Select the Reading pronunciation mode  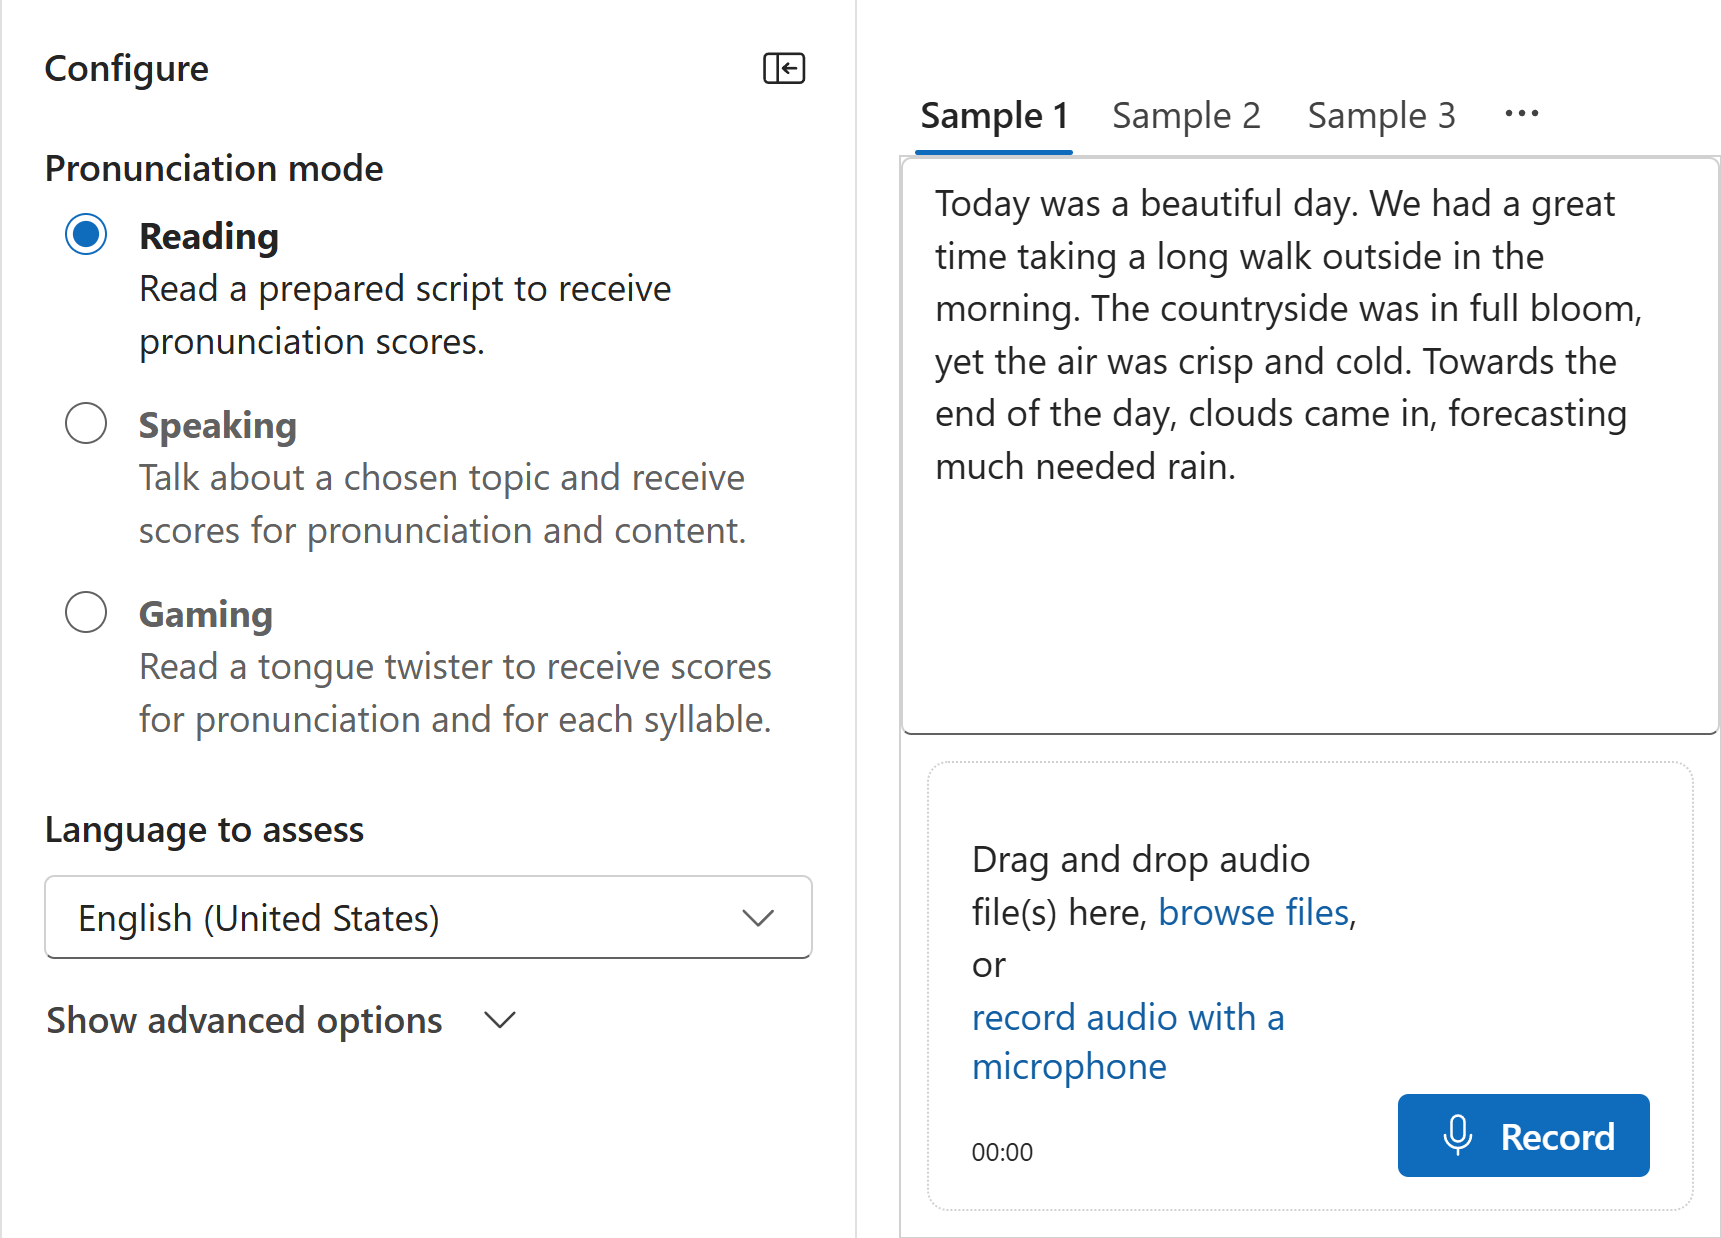point(86,234)
